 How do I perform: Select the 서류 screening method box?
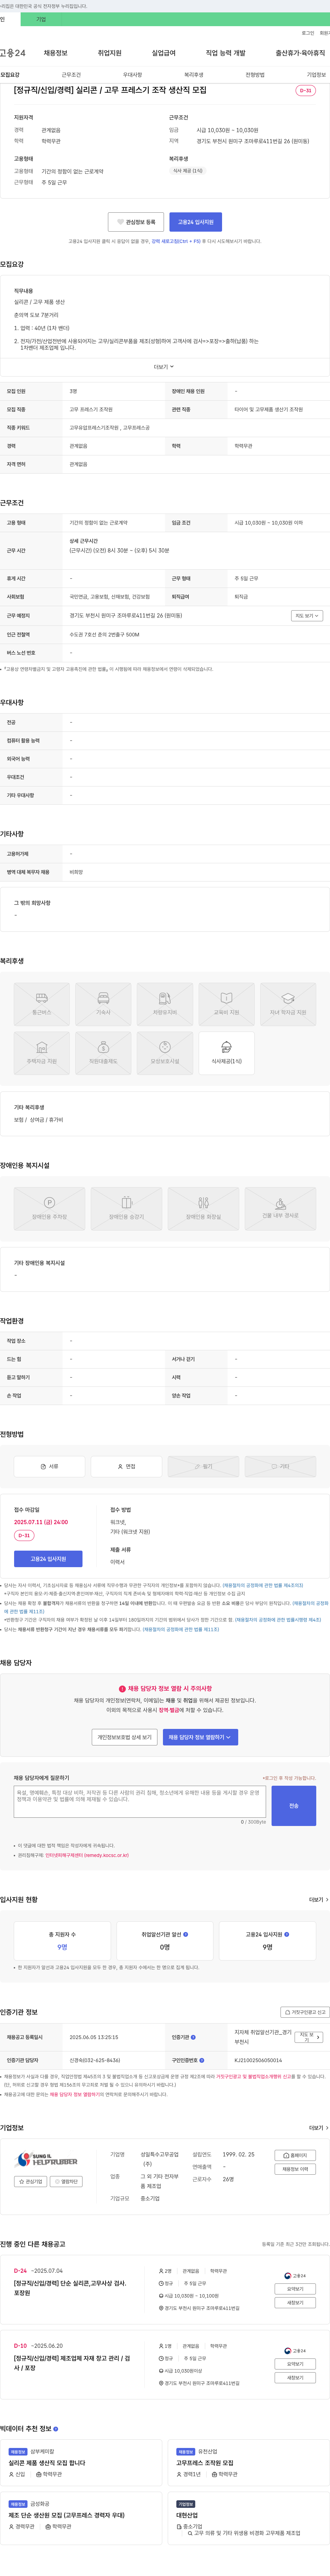click(x=49, y=1466)
